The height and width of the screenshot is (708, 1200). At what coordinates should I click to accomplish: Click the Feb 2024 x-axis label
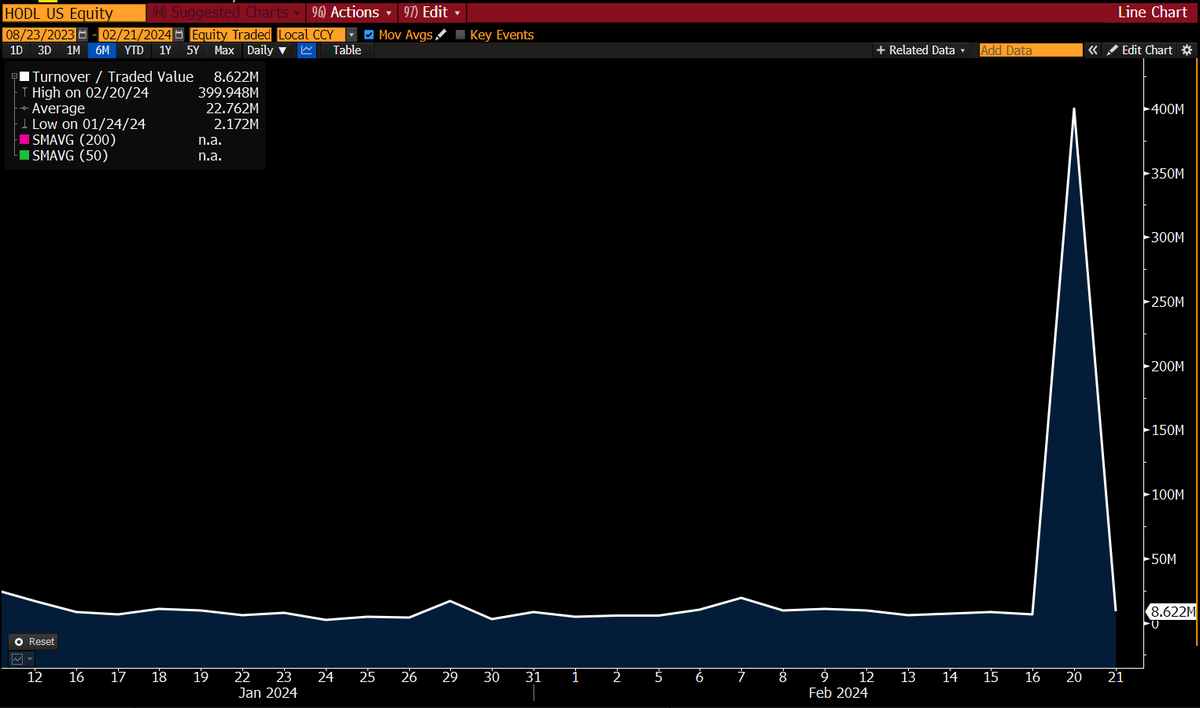pyautogui.click(x=838, y=692)
